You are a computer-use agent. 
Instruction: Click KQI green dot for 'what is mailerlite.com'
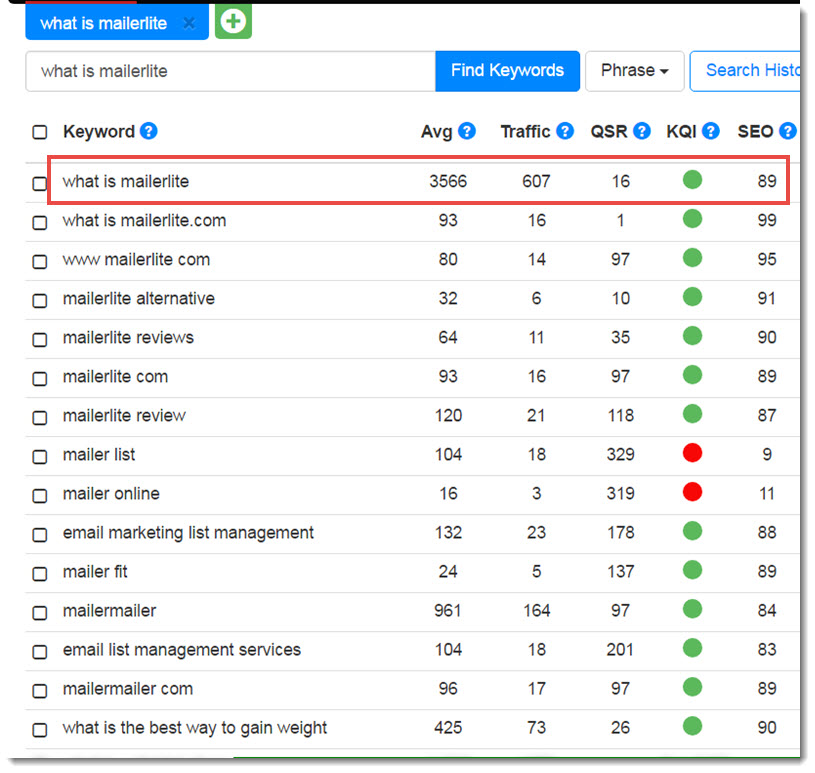[x=692, y=219]
